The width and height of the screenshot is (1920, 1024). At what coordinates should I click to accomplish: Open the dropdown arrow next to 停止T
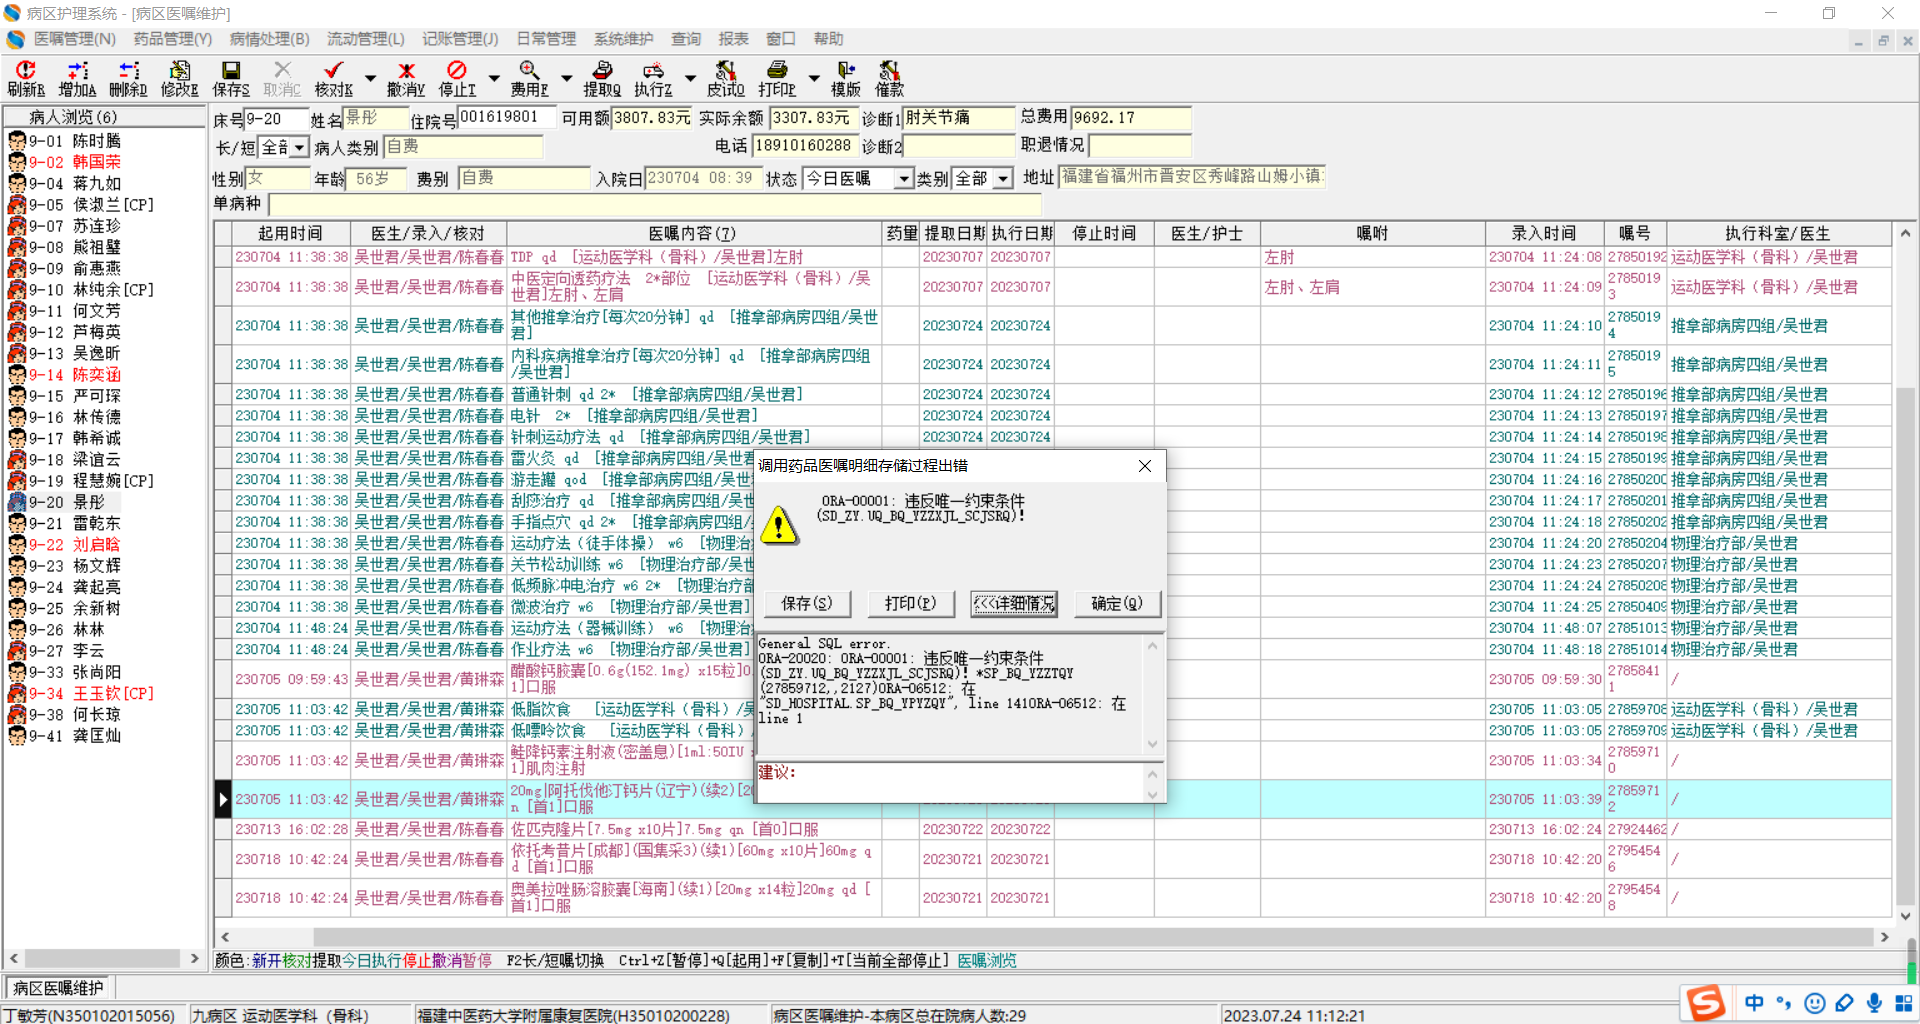pyautogui.click(x=494, y=78)
